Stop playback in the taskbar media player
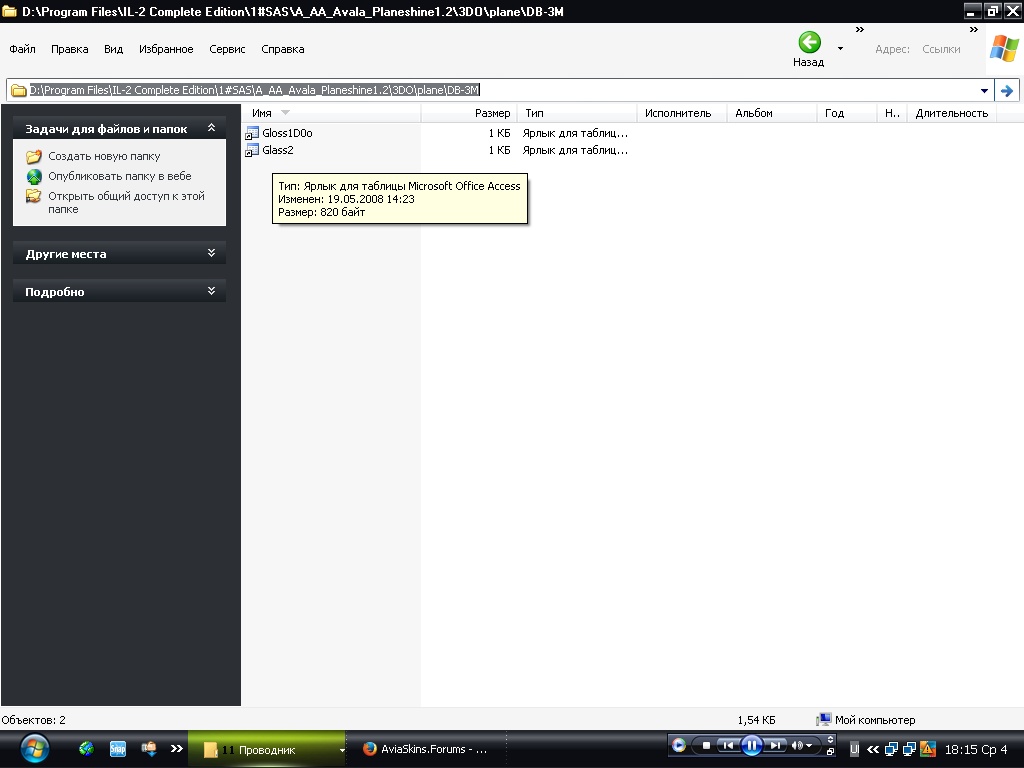The height and width of the screenshot is (768, 1024). coord(706,745)
